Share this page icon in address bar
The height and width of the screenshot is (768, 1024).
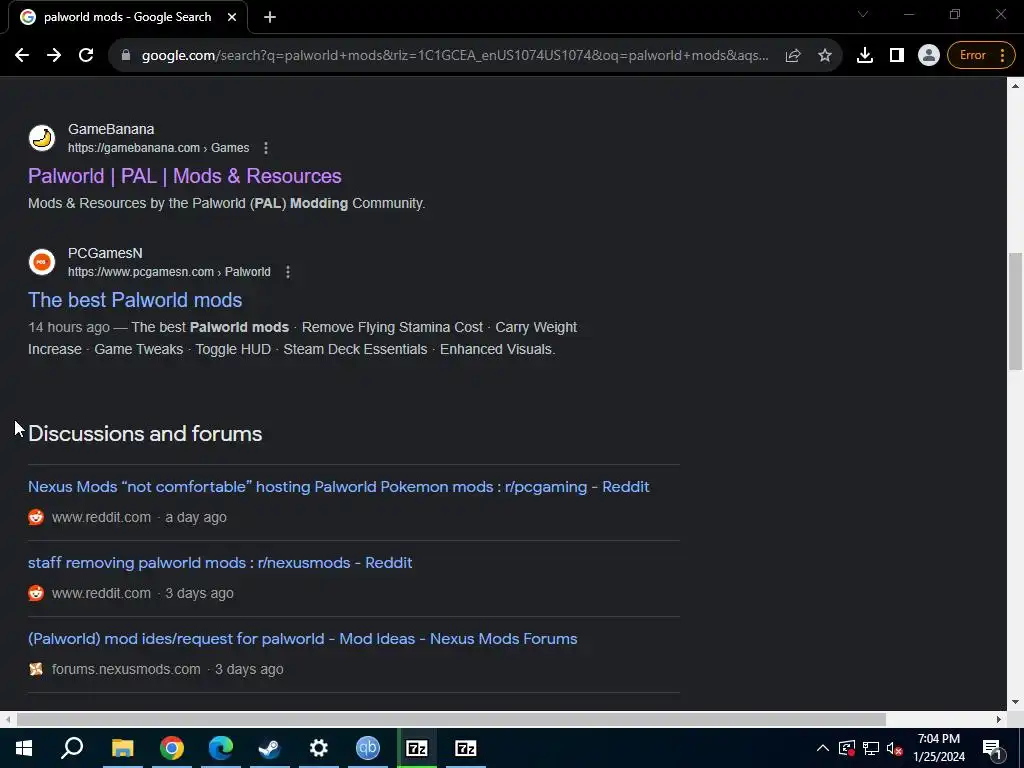[793, 56]
